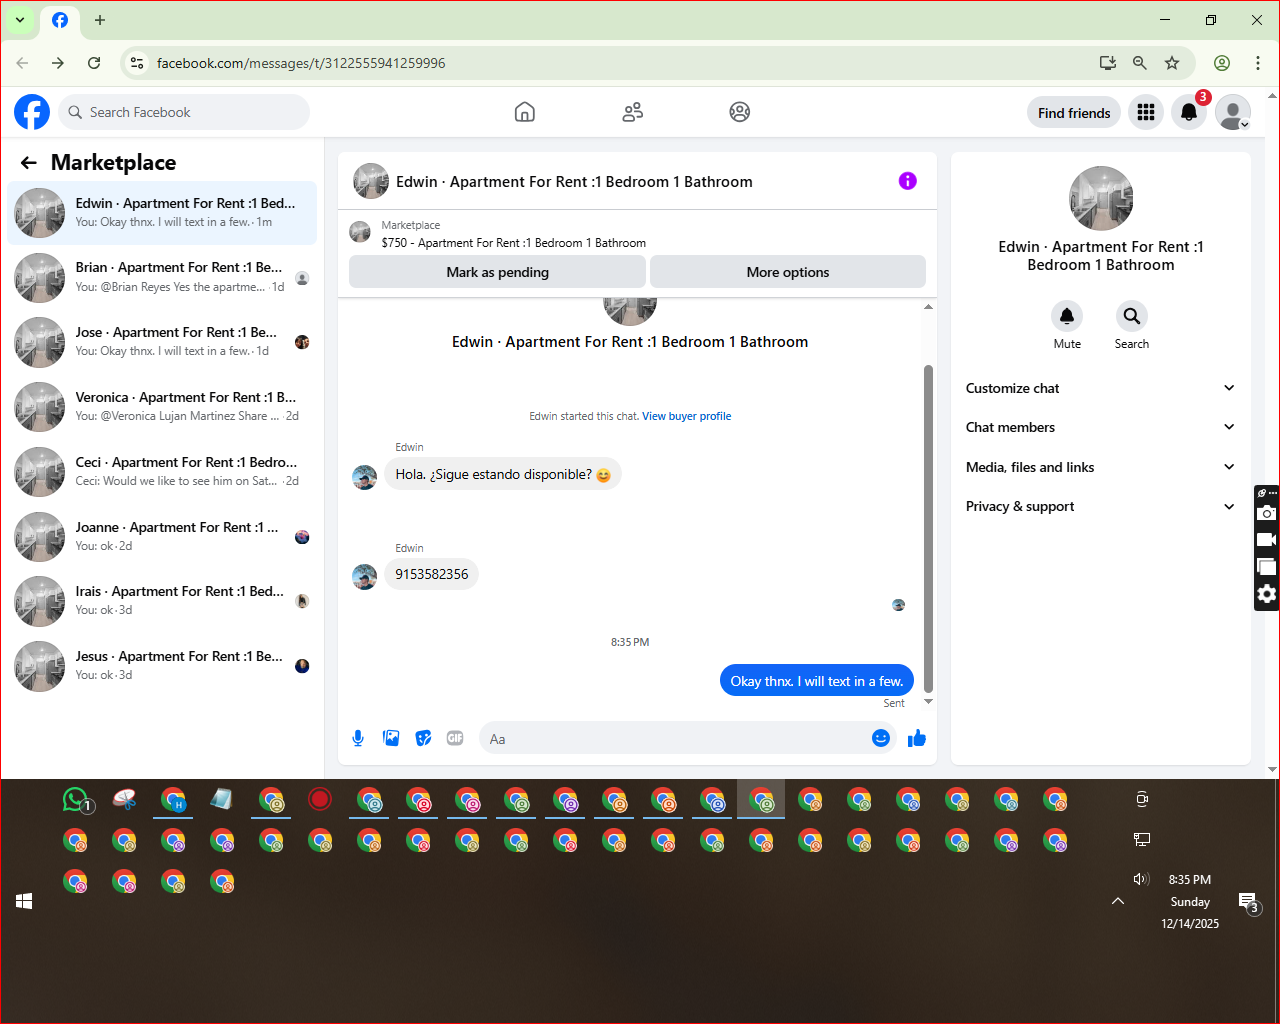
Task: Open Brian apartment conversation
Action: (x=162, y=277)
